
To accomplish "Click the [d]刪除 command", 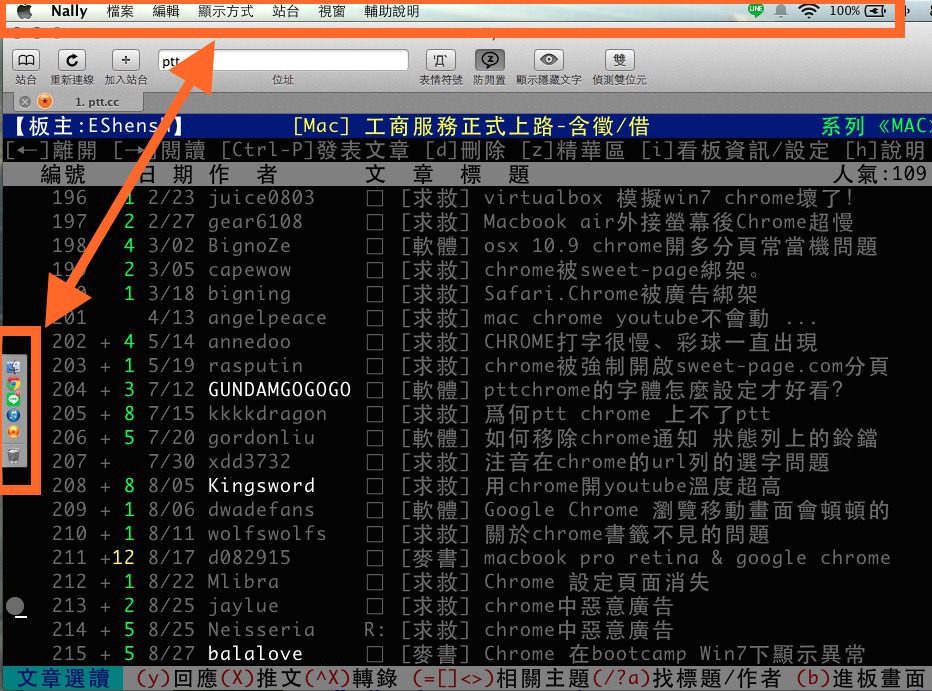I will coord(465,150).
